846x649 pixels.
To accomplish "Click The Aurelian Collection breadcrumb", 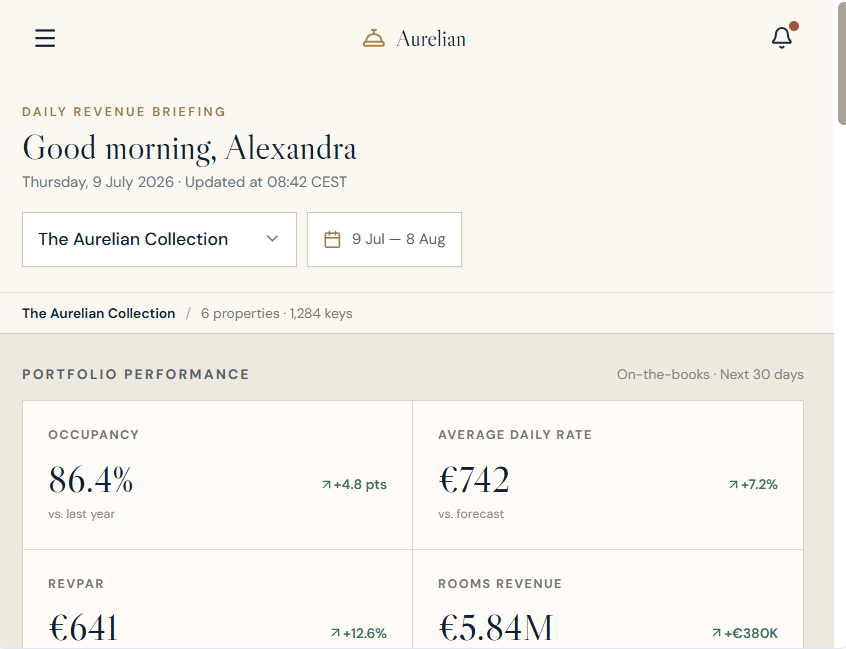I will point(99,313).
